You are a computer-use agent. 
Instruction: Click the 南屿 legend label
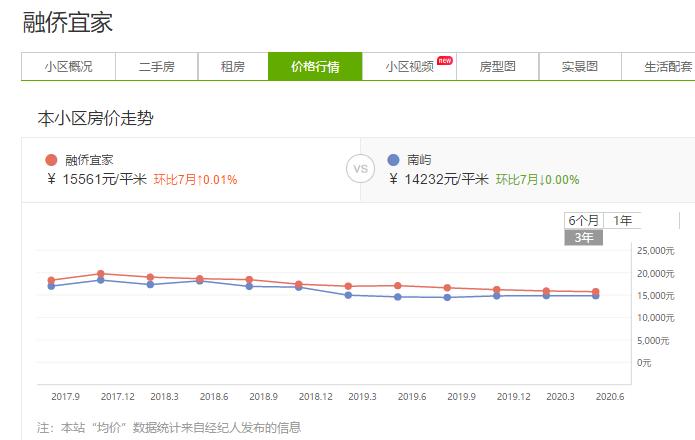pos(419,160)
